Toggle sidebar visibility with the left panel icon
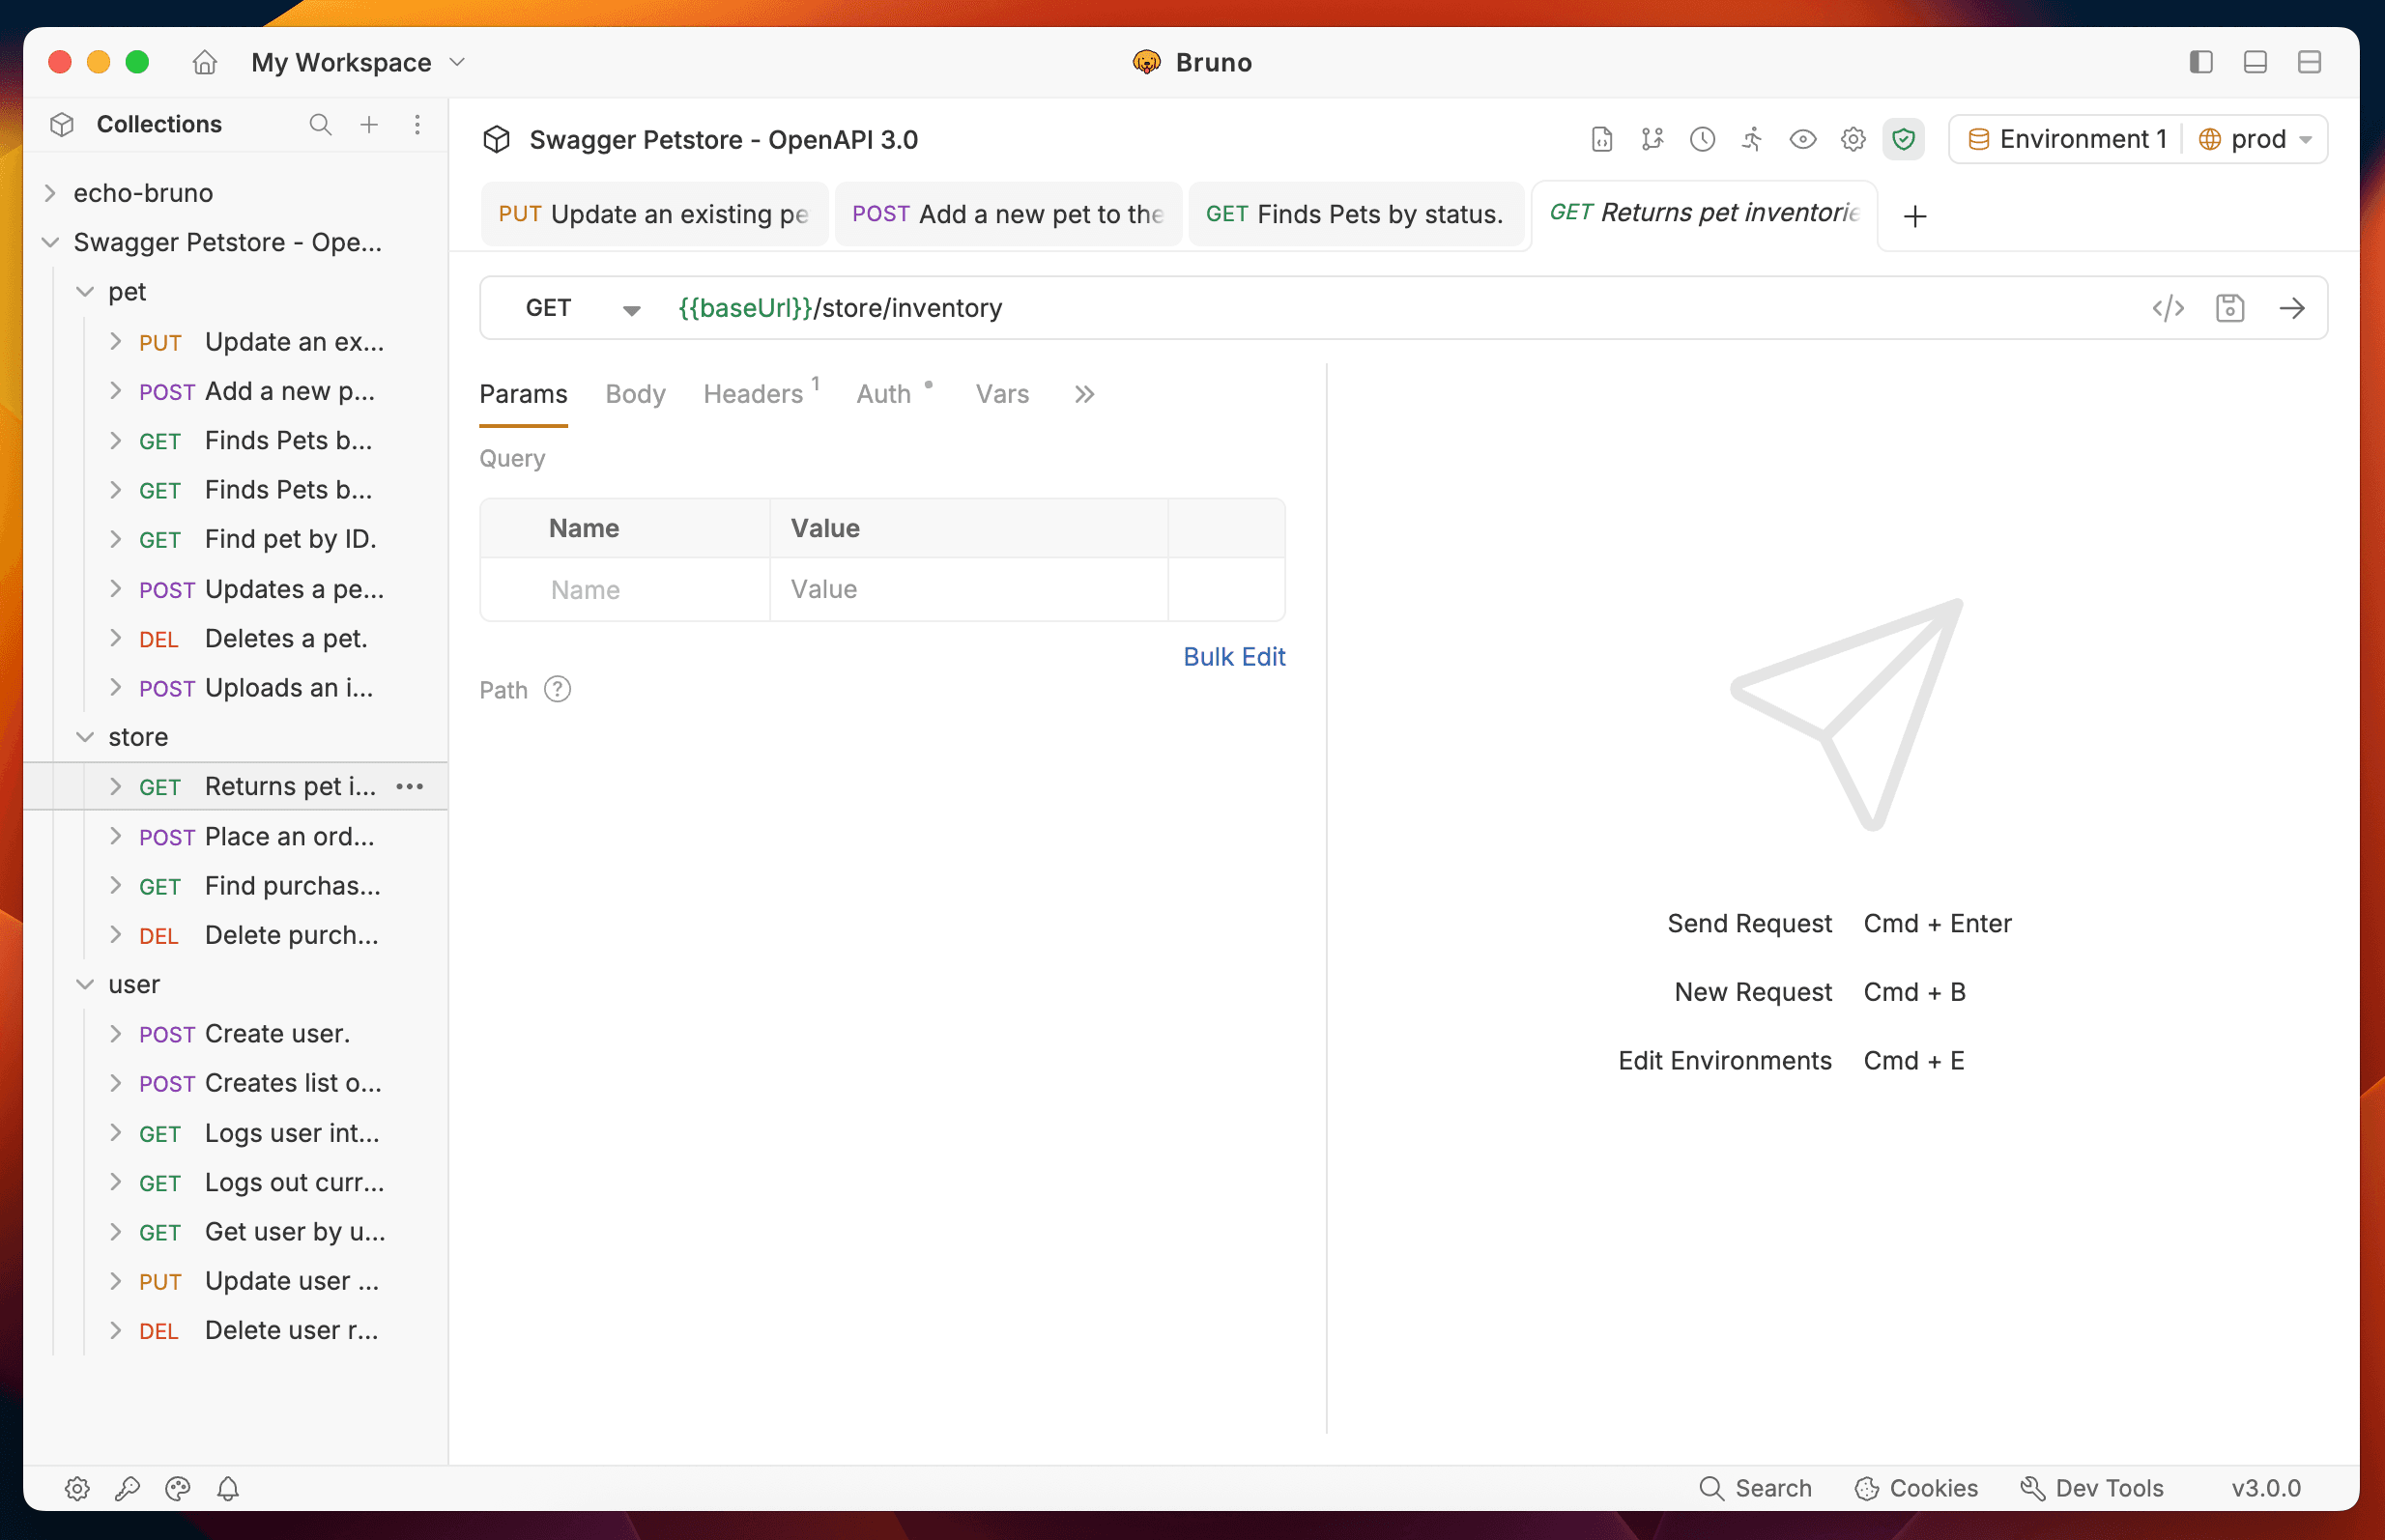Screen dimensions: 2385x1540 pos(2200,62)
